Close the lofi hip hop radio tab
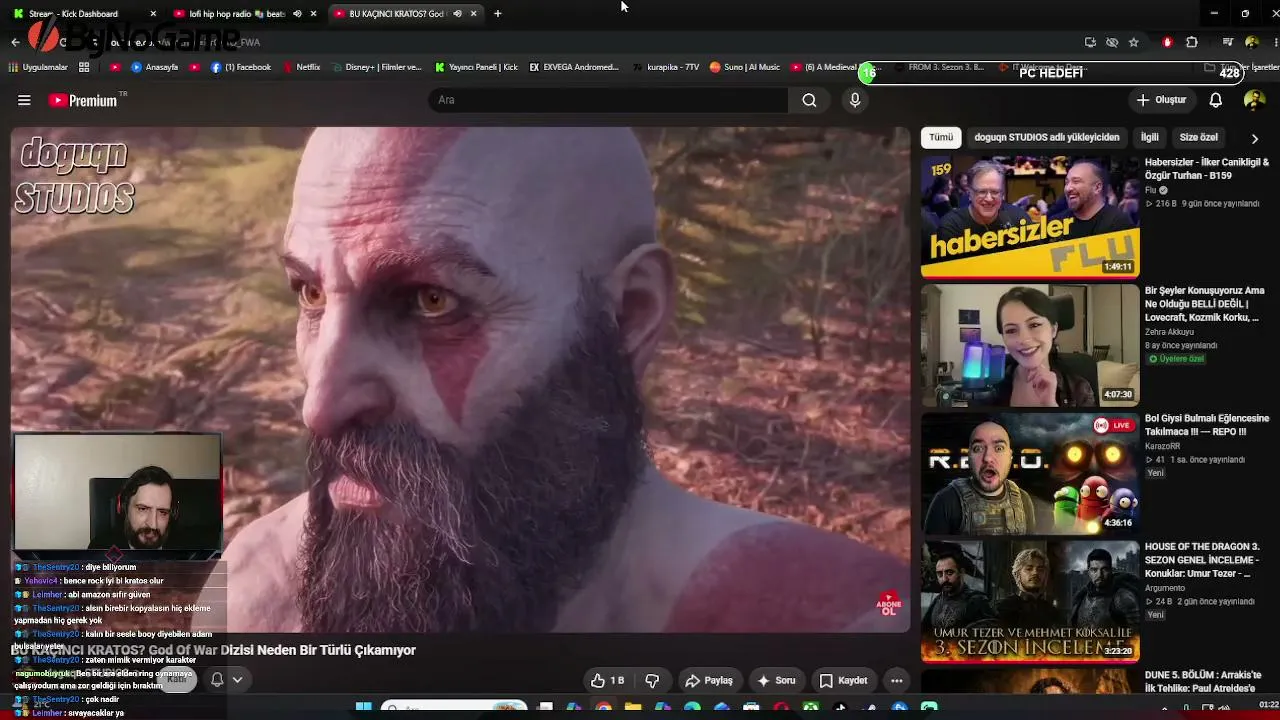The image size is (1280, 720). 314,14
